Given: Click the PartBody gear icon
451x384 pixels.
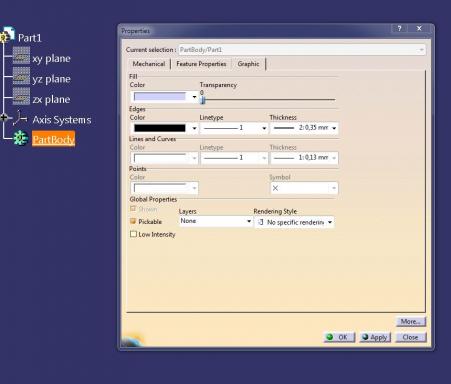Looking at the screenshot, I should pyautogui.click(x=20, y=138).
